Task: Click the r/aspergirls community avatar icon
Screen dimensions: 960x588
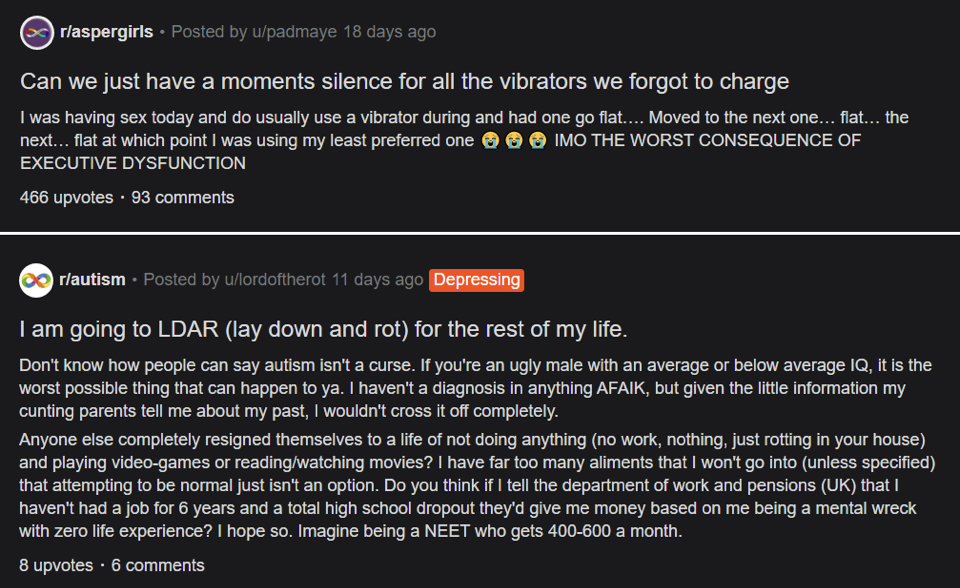Action: [36, 32]
